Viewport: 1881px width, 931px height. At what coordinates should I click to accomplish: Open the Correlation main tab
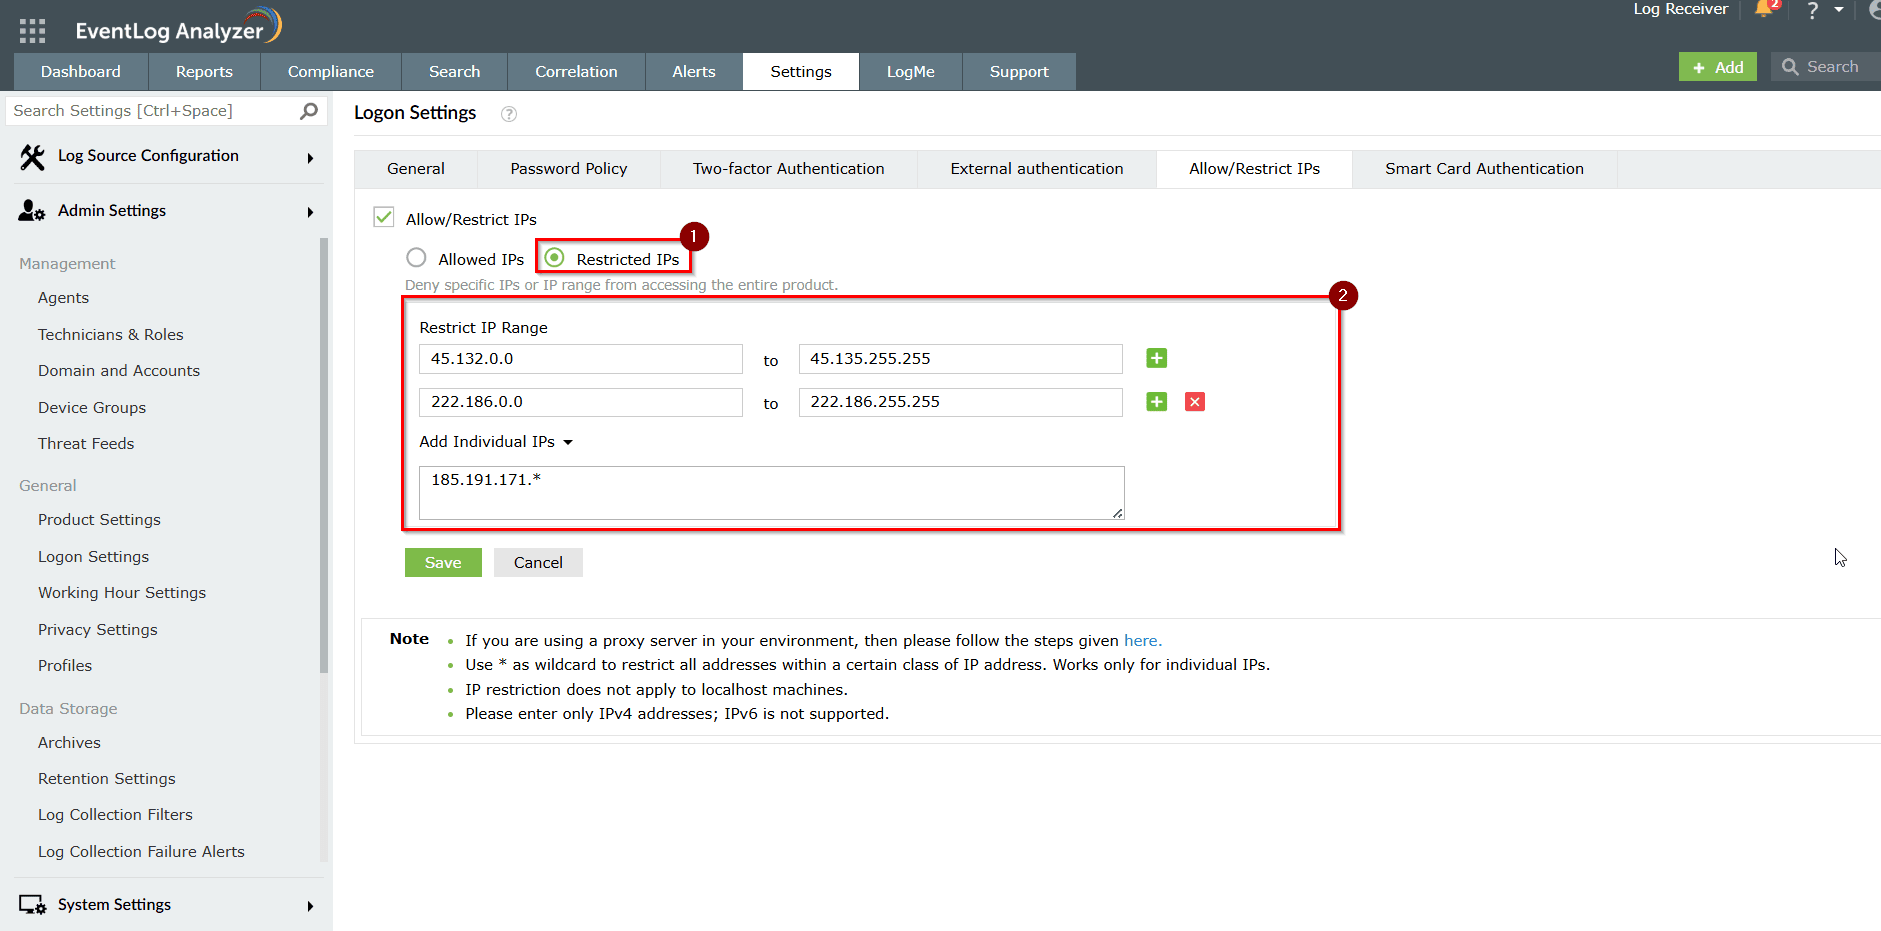[x=576, y=72]
